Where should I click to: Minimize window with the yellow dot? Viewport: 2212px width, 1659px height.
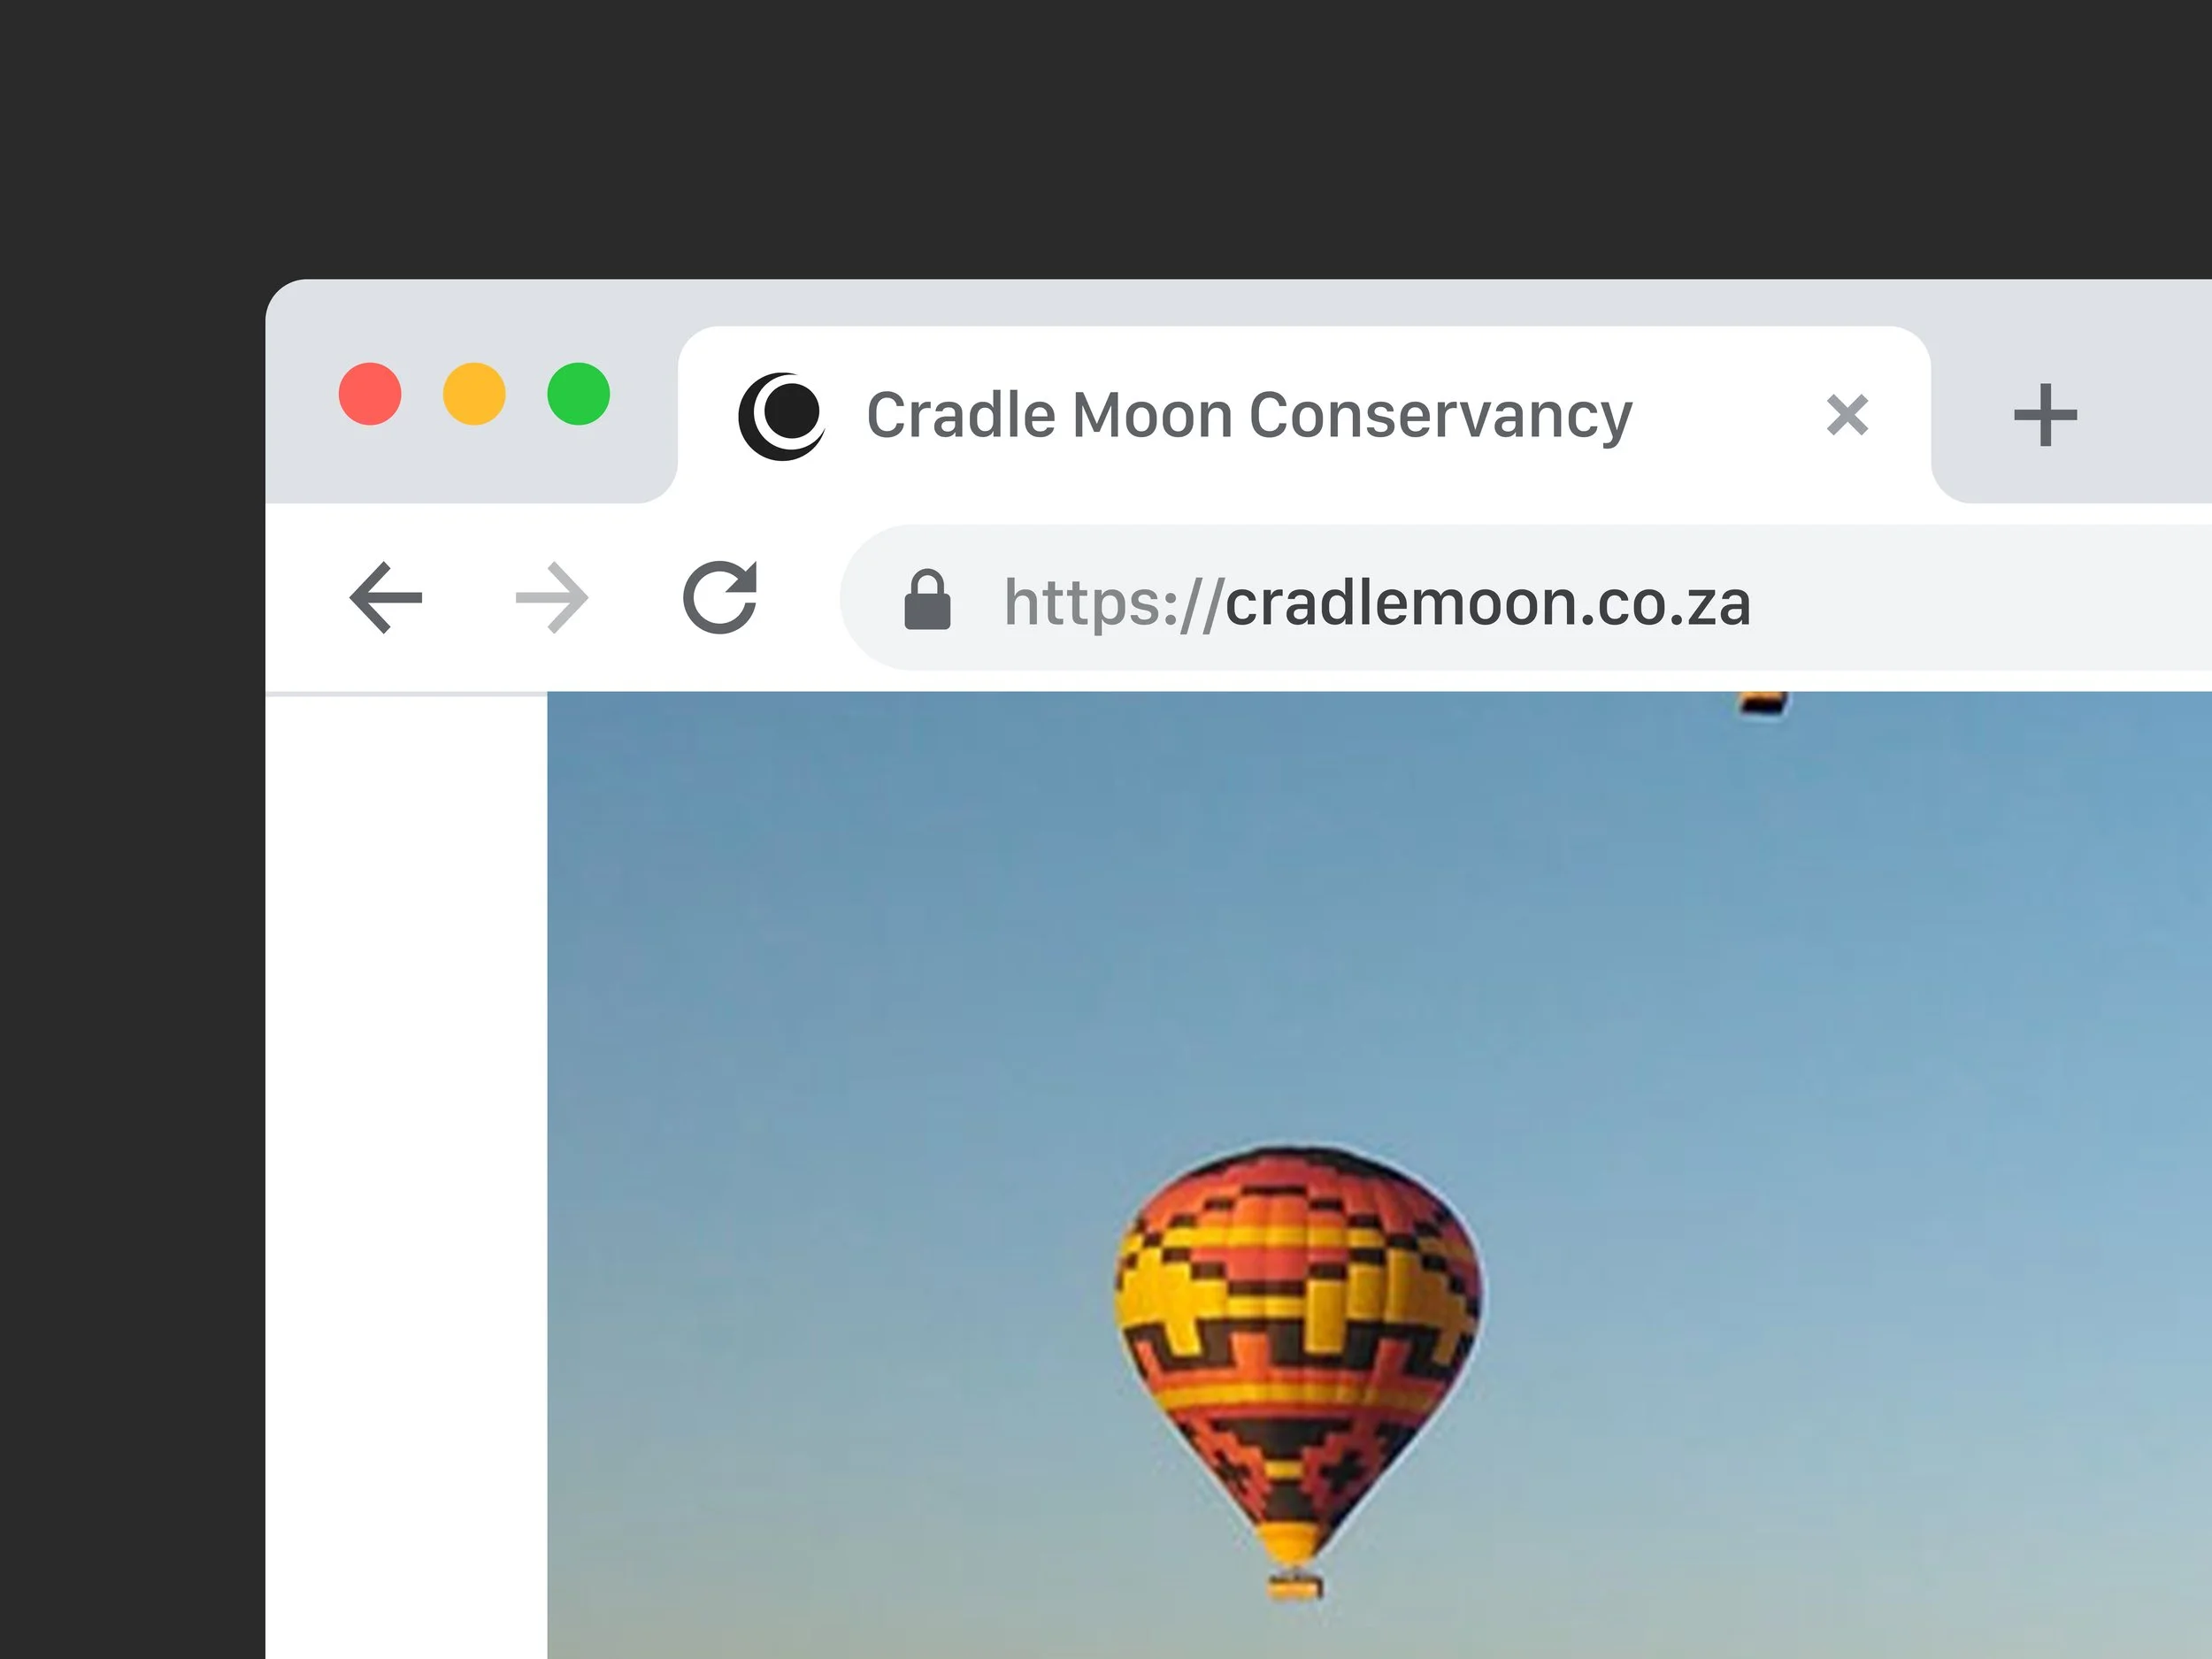(x=474, y=394)
